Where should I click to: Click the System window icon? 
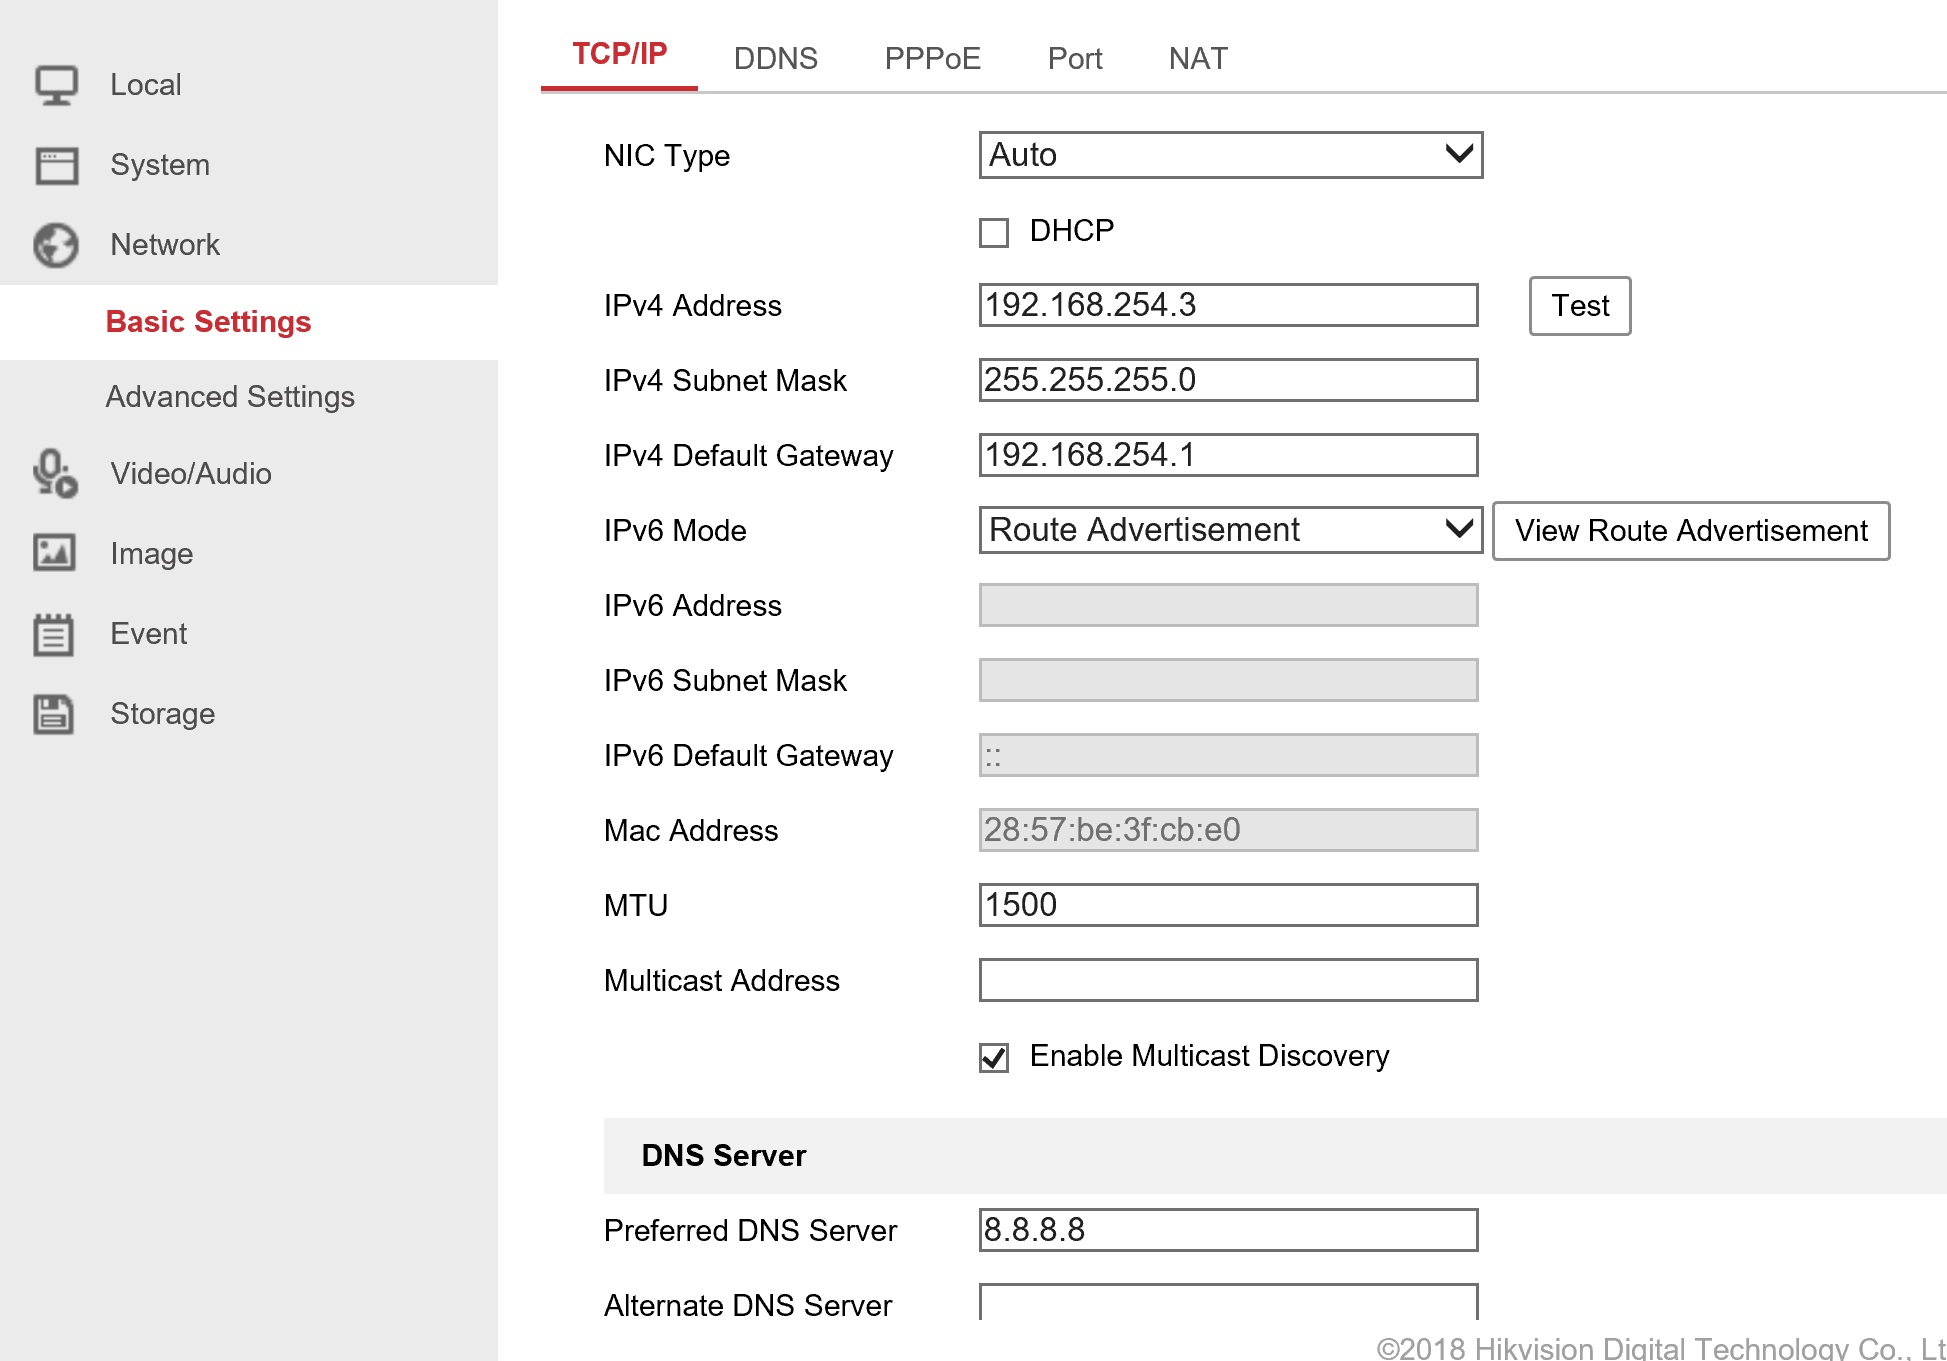(x=56, y=165)
